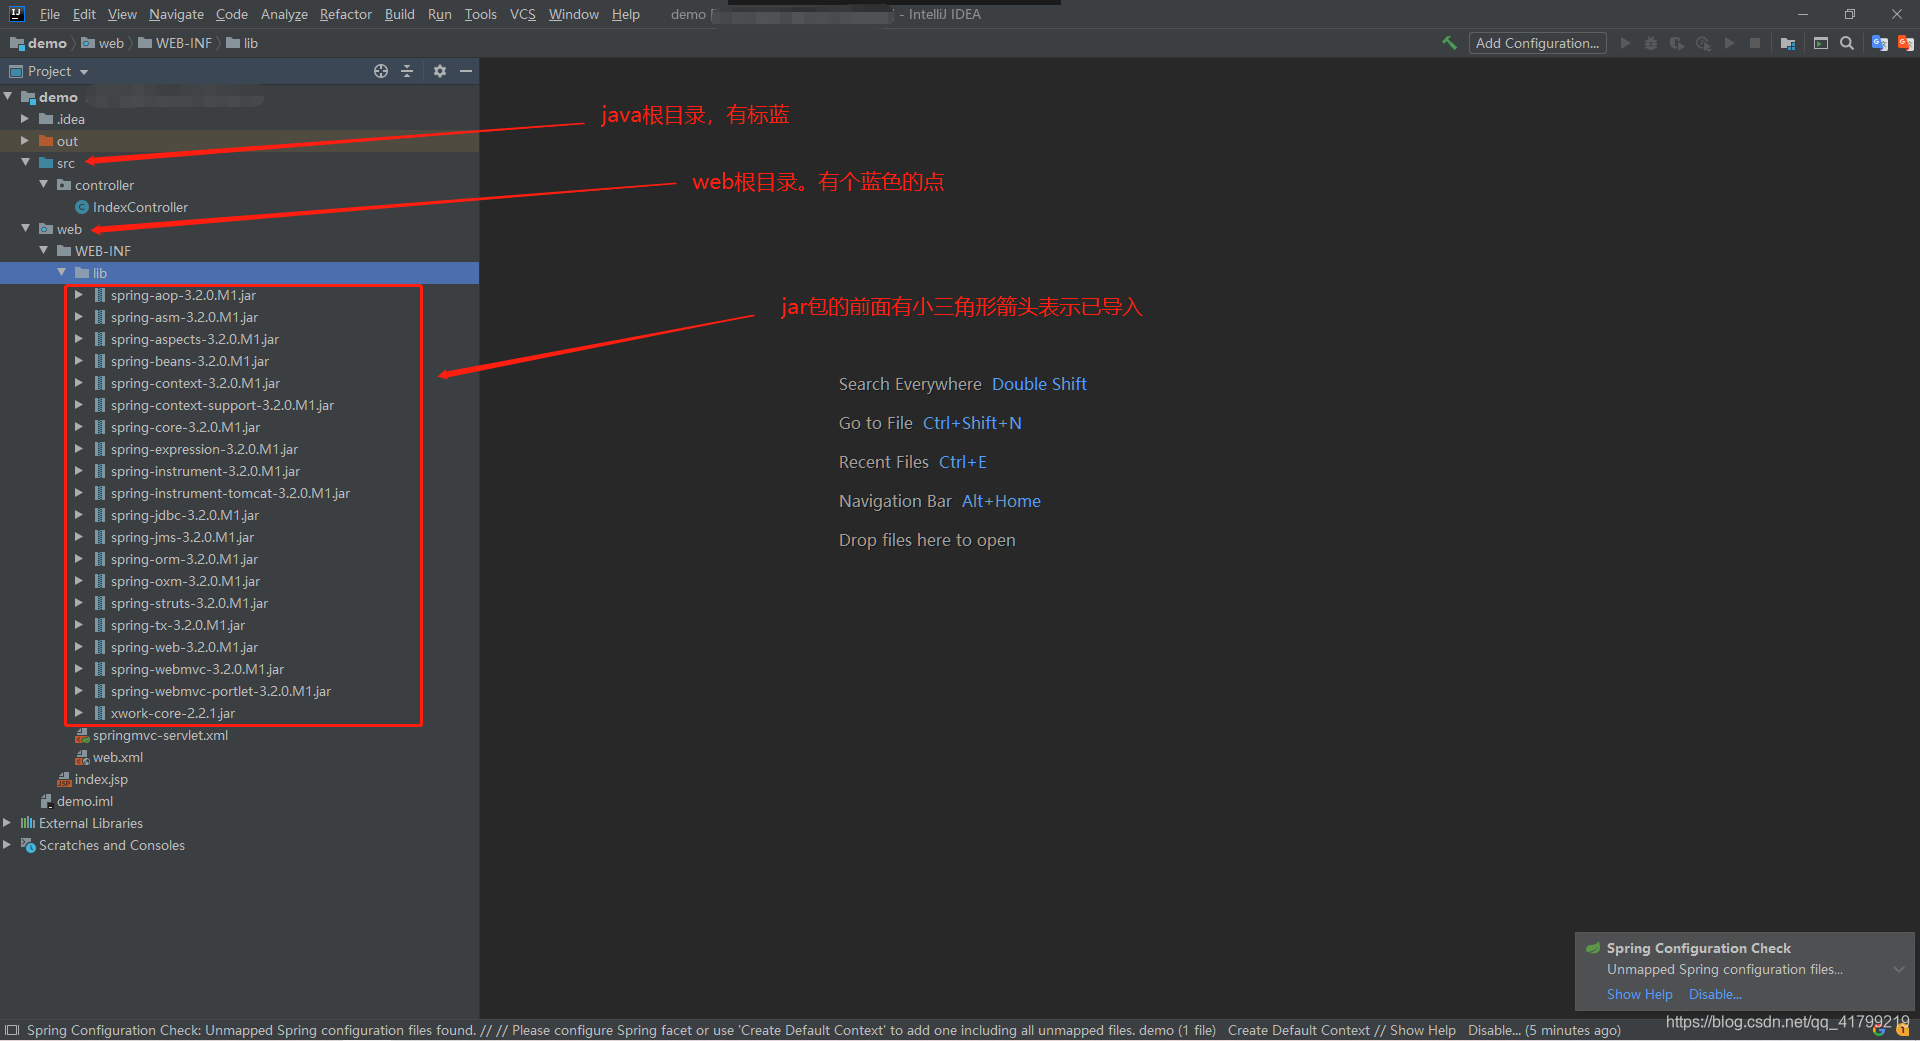Image resolution: width=1920 pixels, height=1041 pixels.
Task: Open the Analyze menu
Action: [284, 14]
